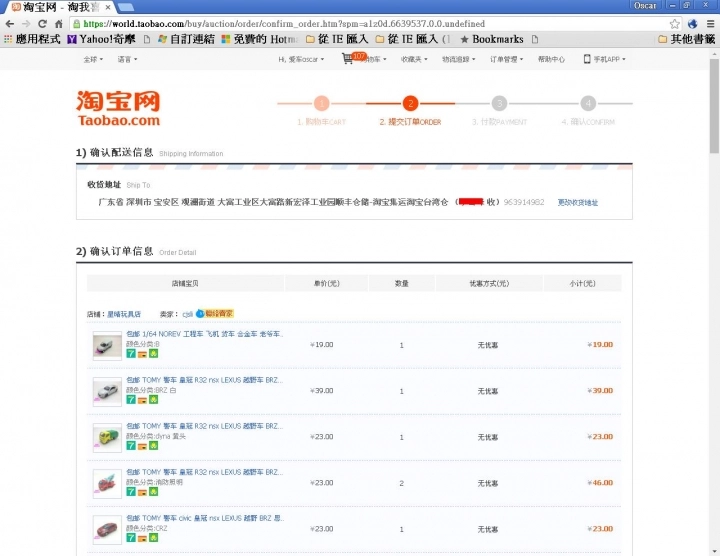Close the 淘宝网 browser tab
Screen dimensions: 720x556
tap(107, 7)
